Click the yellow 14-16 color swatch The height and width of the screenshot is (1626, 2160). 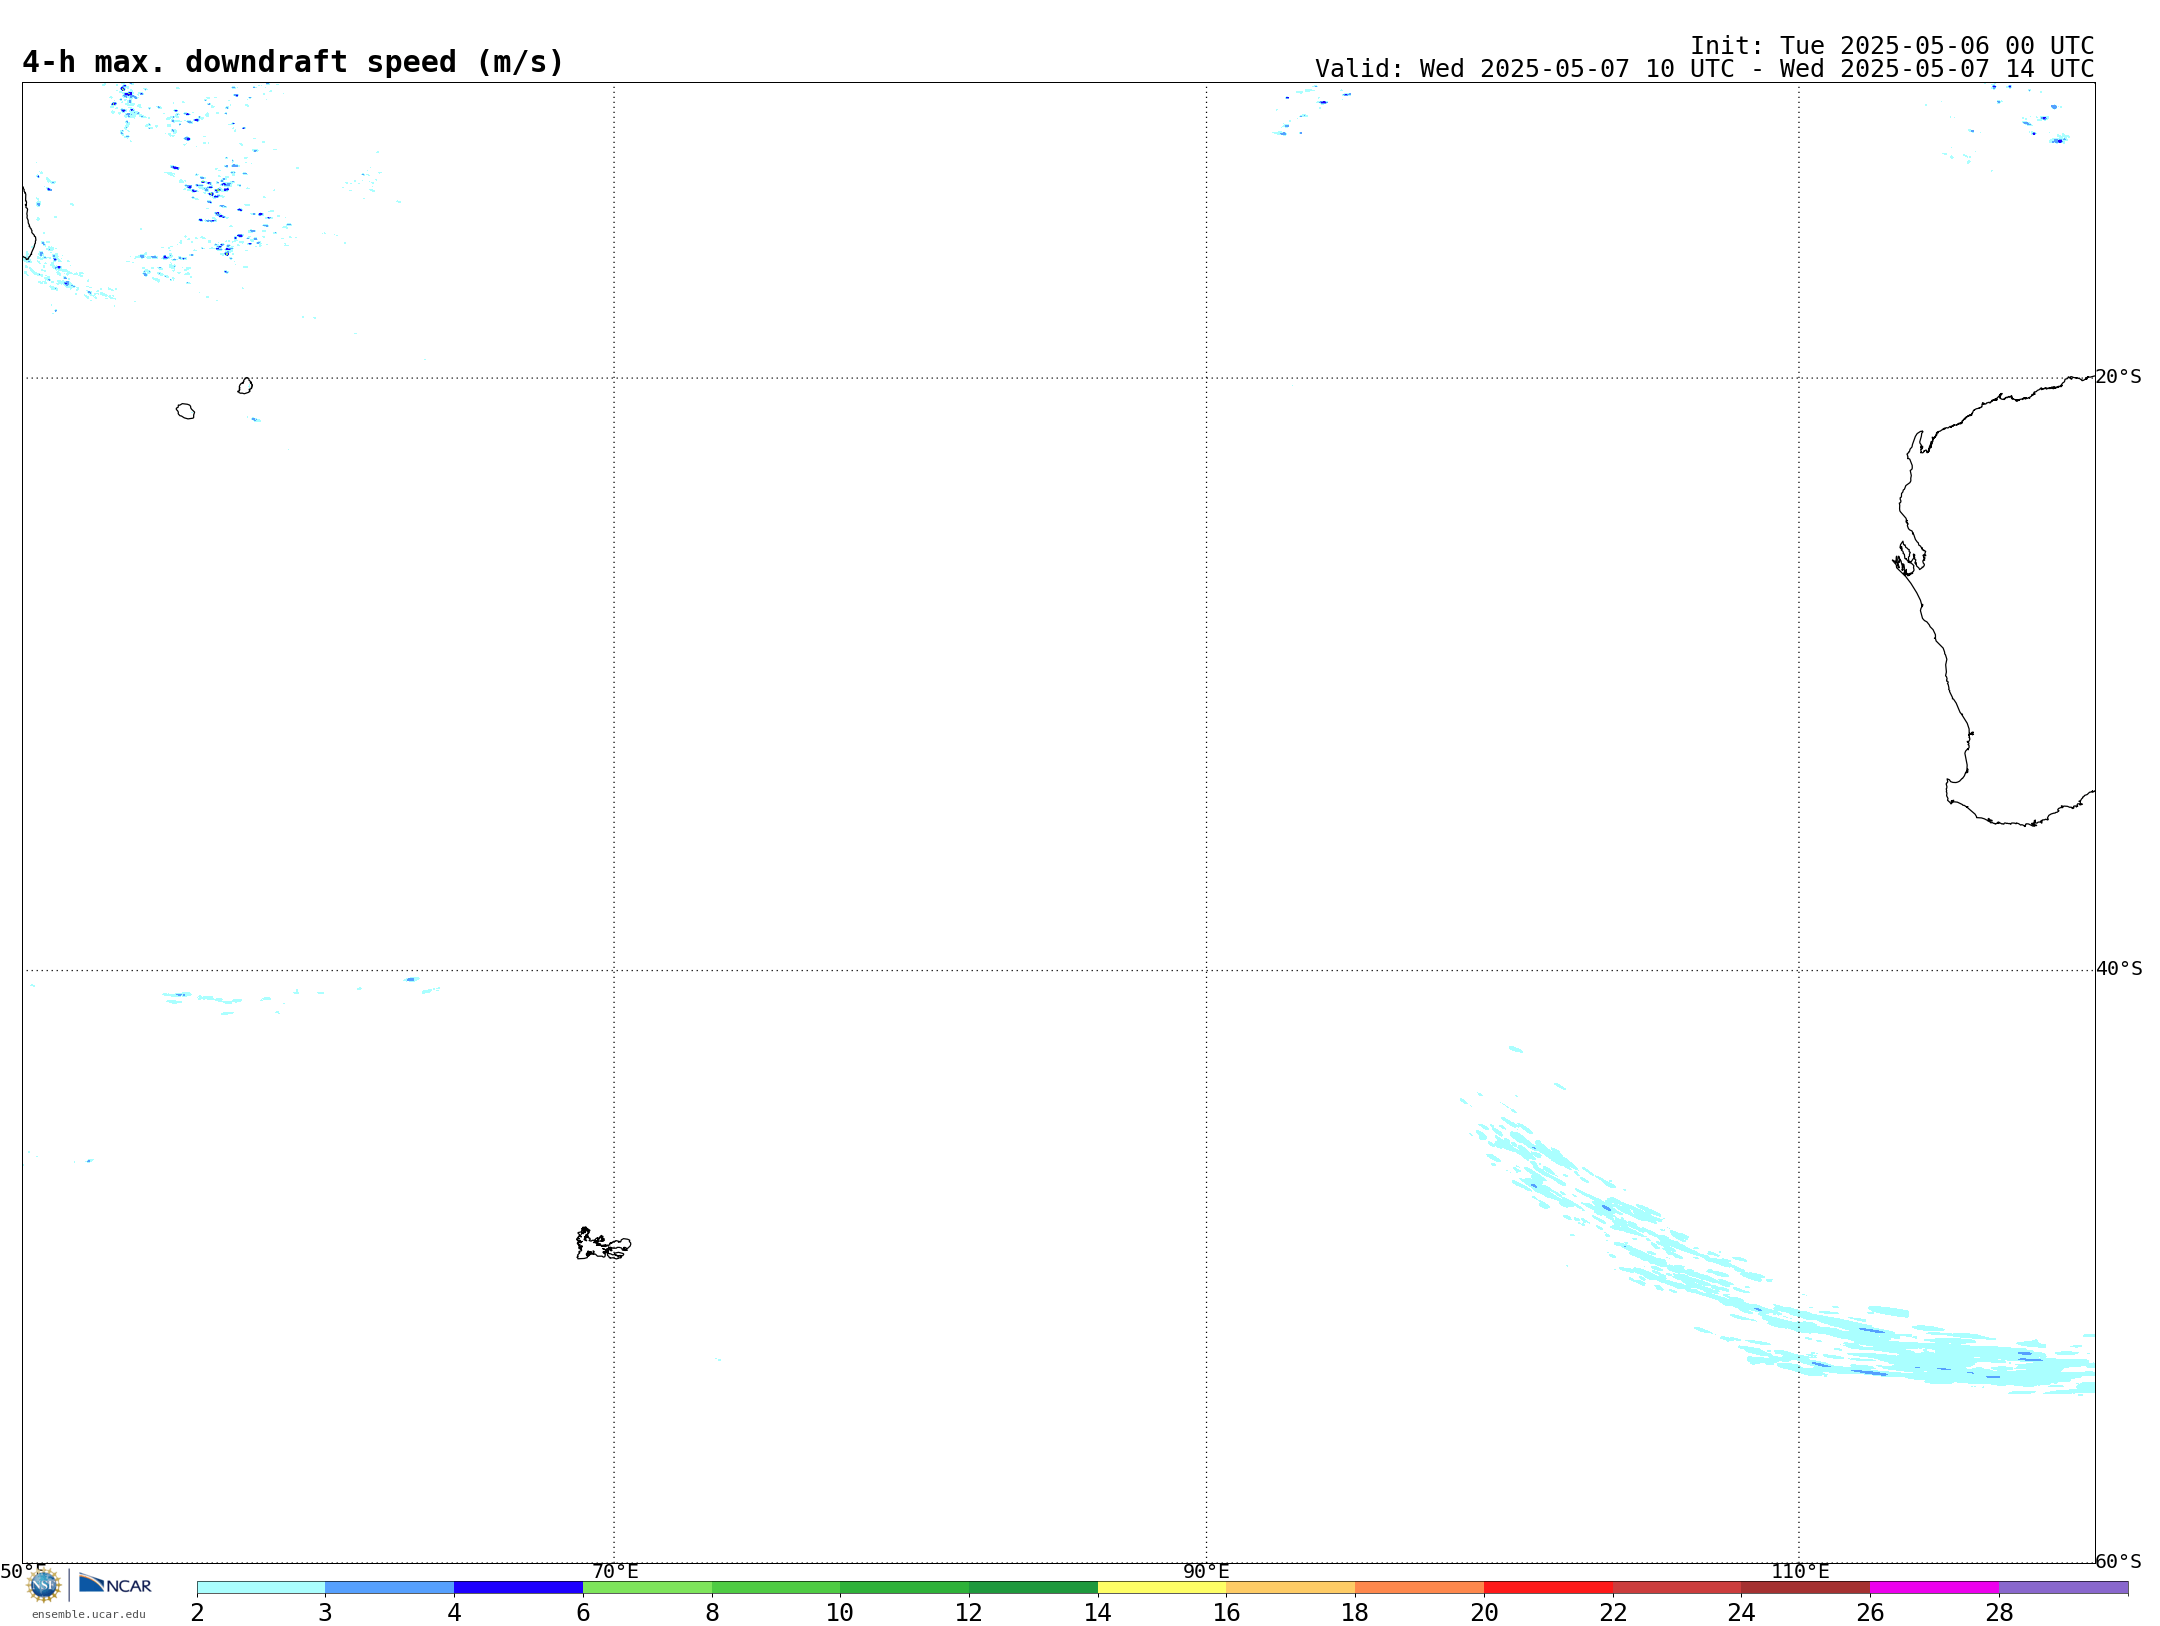pyautogui.click(x=1162, y=1588)
